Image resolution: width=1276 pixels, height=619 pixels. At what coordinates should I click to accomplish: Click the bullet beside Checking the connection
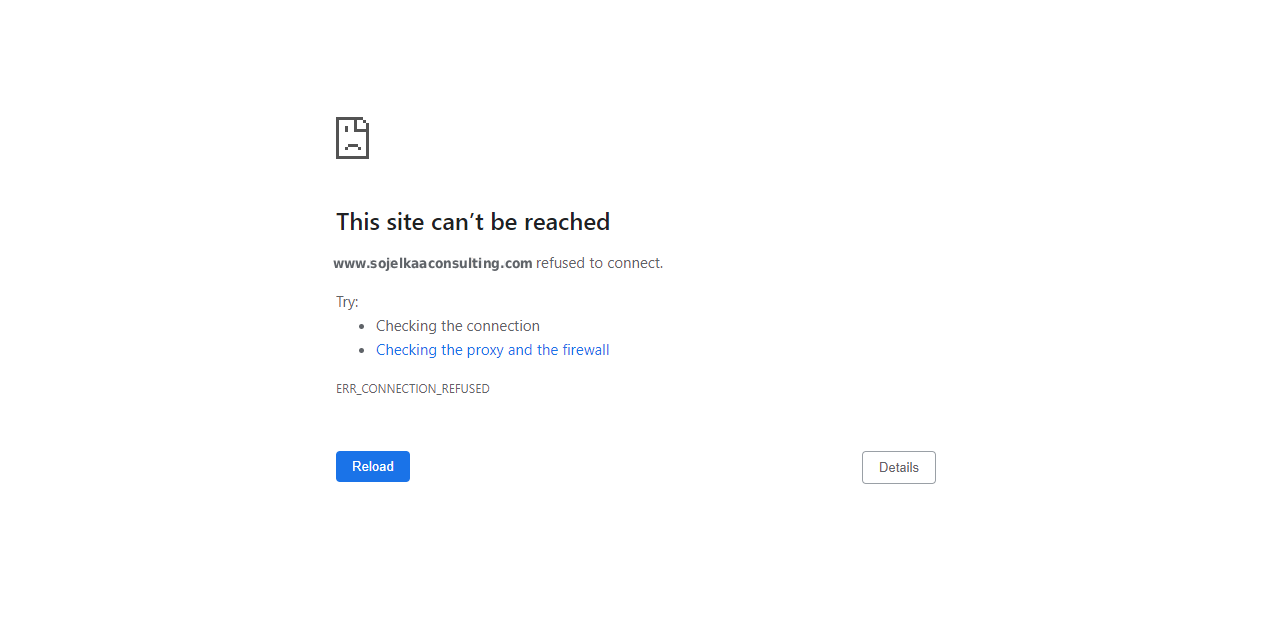click(x=362, y=327)
